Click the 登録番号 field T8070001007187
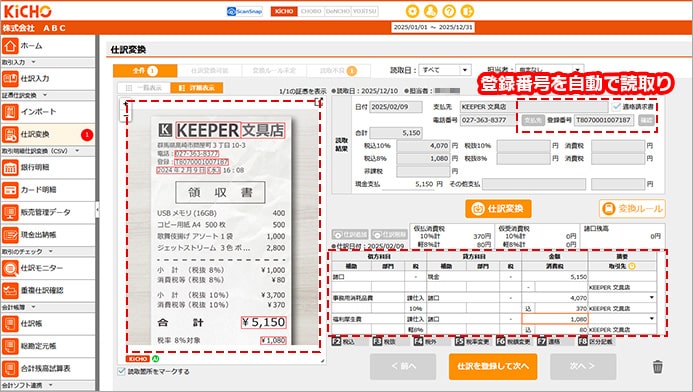The height and width of the screenshot is (392, 693). coord(604,120)
